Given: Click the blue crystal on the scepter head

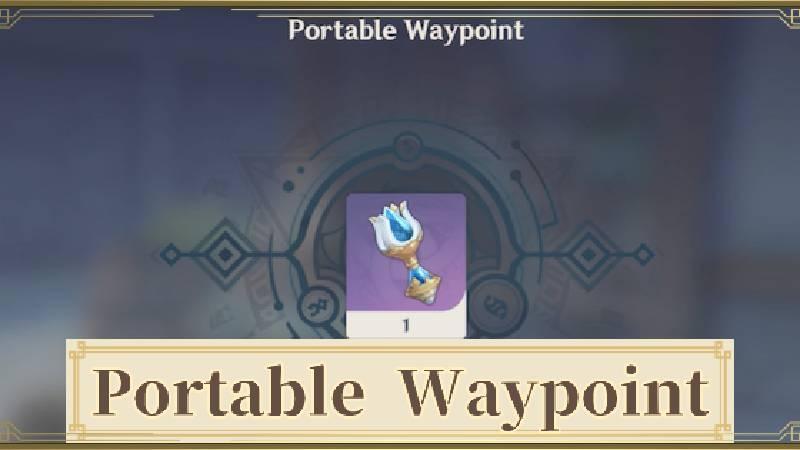Looking at the screenshot, I should coord(396,225).
